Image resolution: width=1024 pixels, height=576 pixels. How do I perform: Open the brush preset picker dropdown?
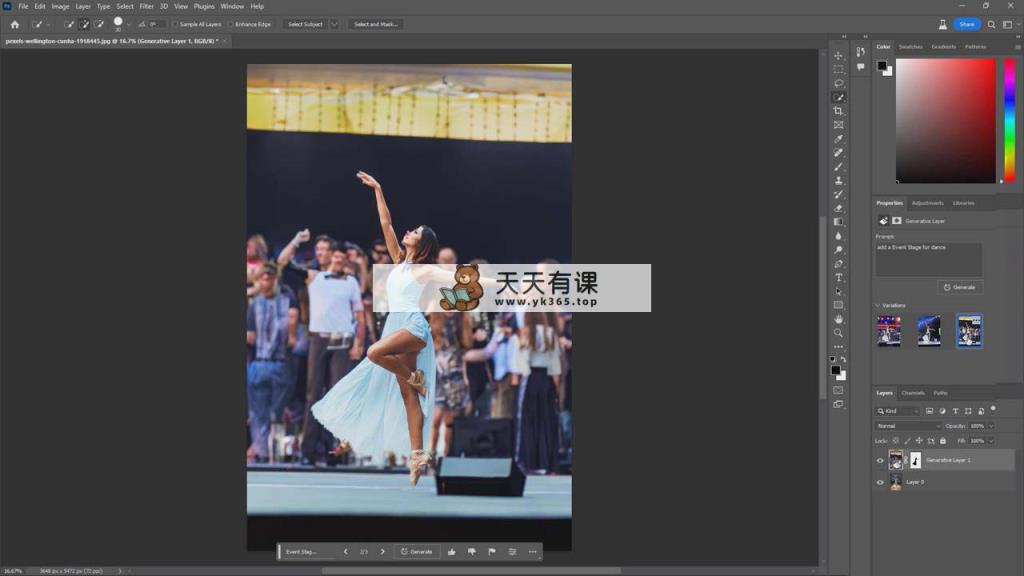(129, 24)
